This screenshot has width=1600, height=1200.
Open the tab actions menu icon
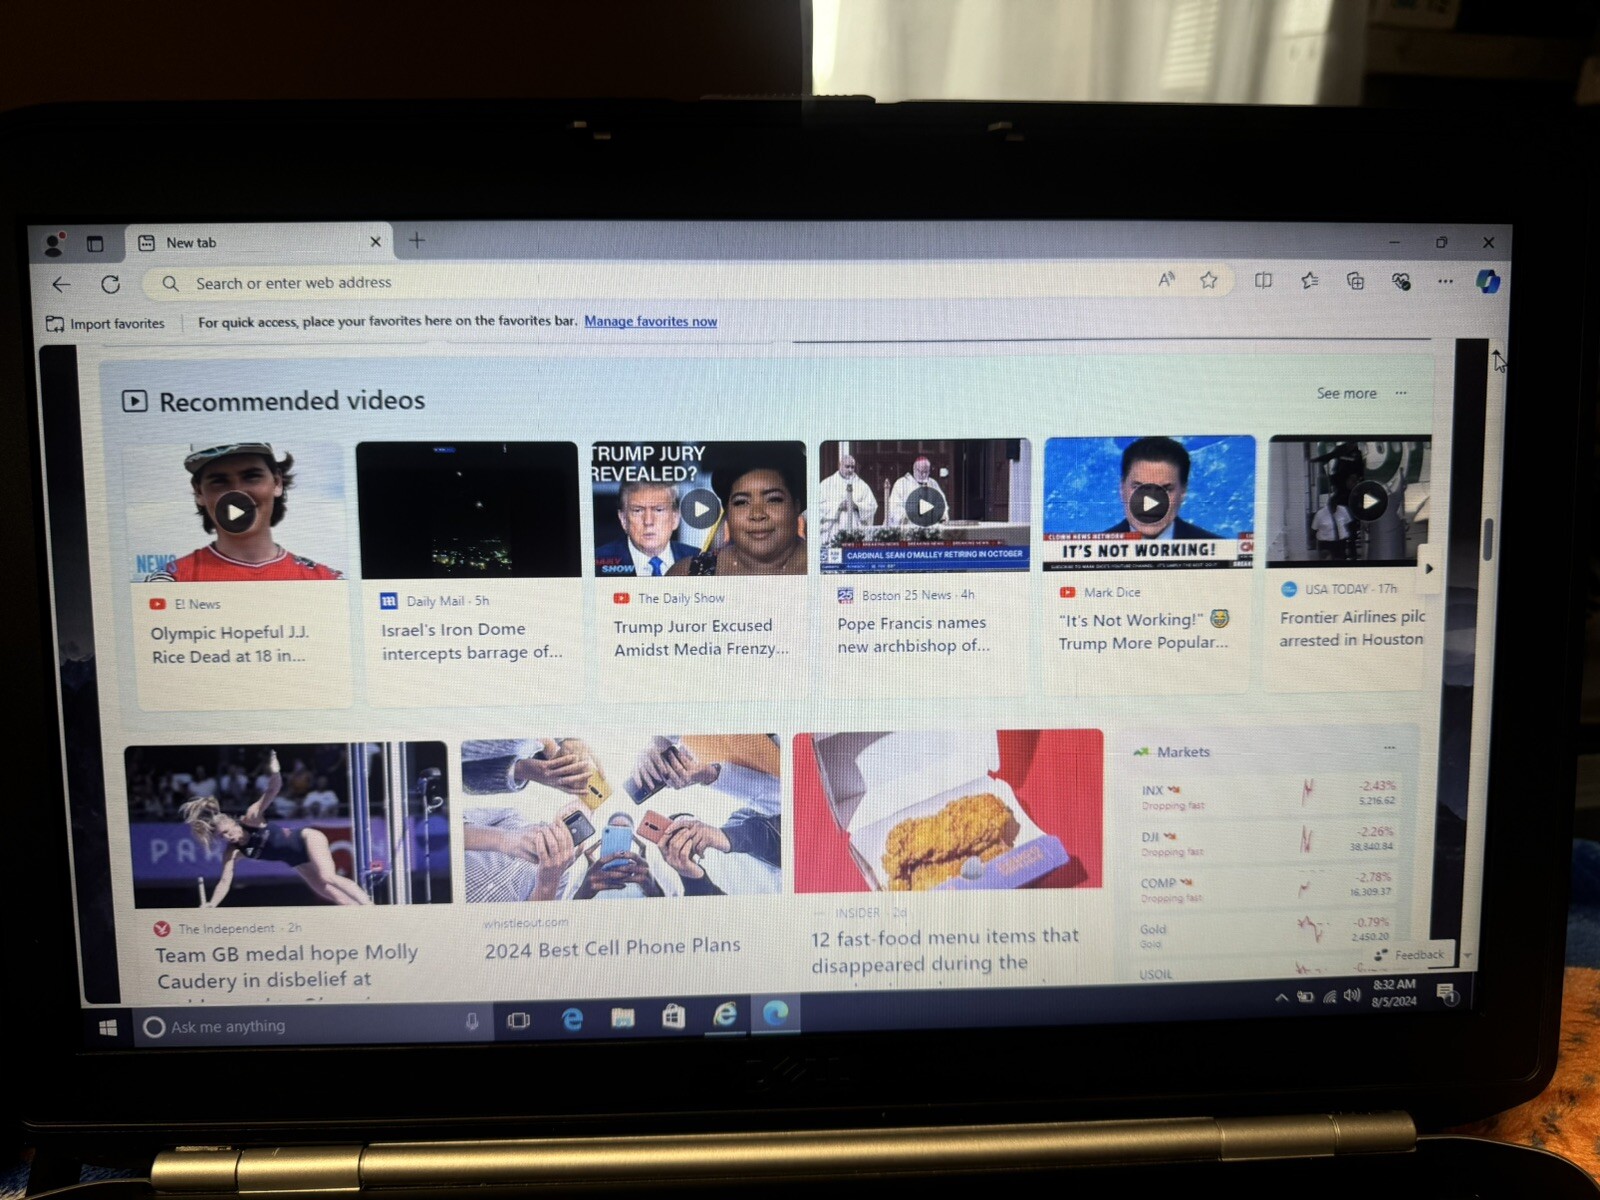[x=95, y=243]
